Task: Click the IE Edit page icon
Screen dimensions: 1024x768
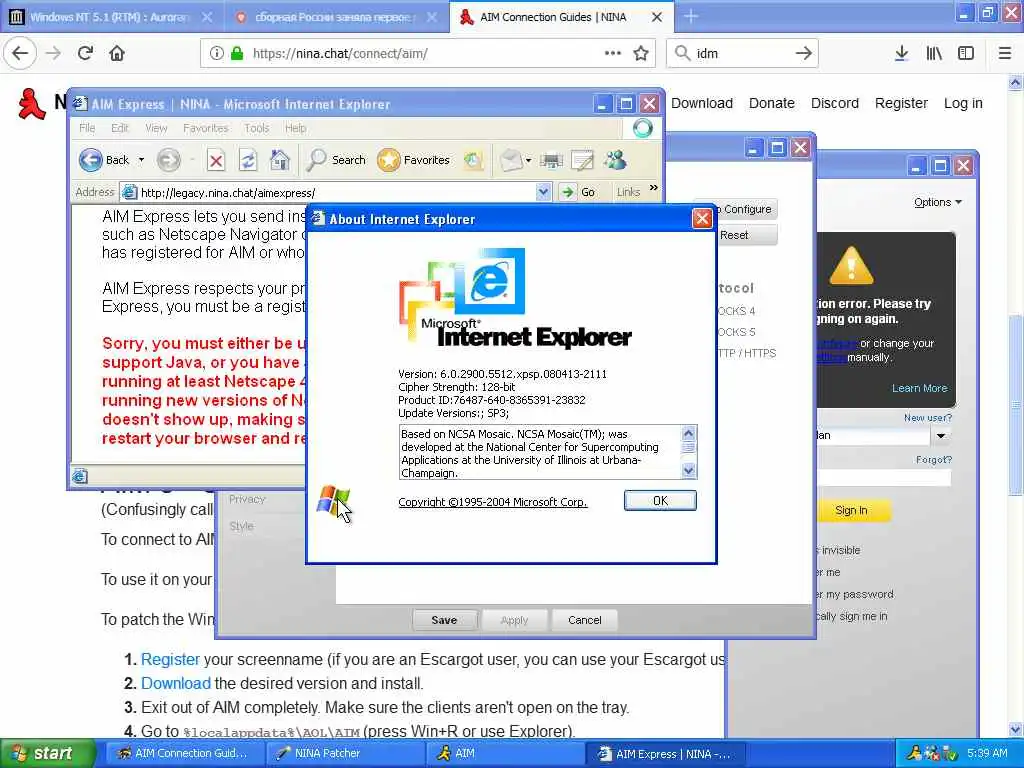Action: pyautogui.click(x=582, y=160)
